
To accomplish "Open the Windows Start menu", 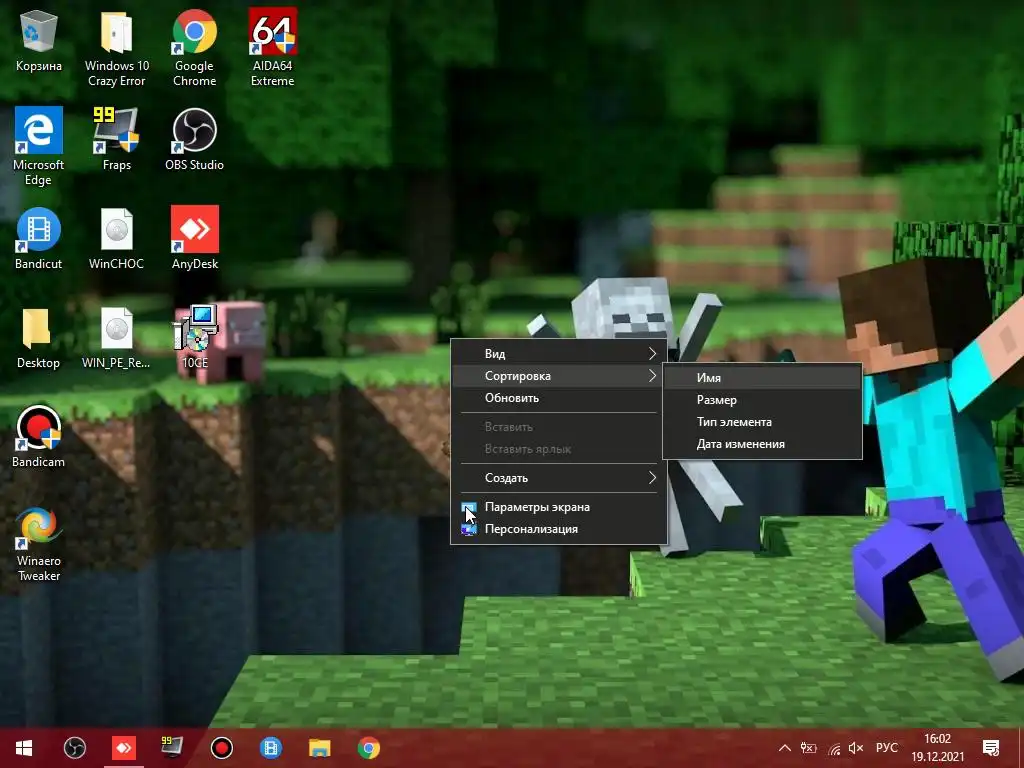I will tap(24, 748).
